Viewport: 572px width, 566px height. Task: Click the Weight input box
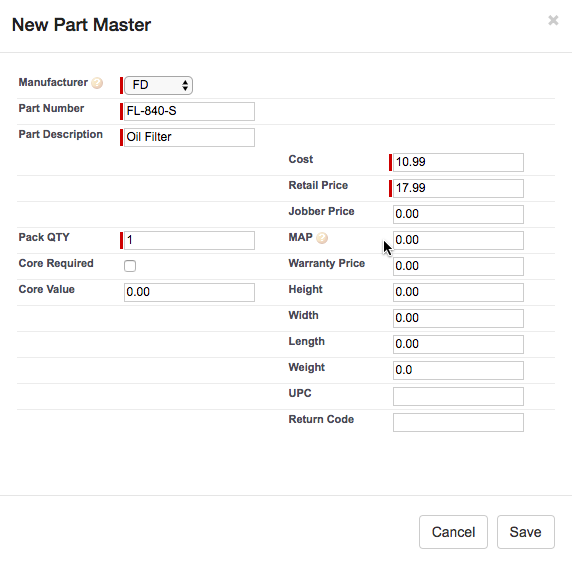tap(458, 370)
